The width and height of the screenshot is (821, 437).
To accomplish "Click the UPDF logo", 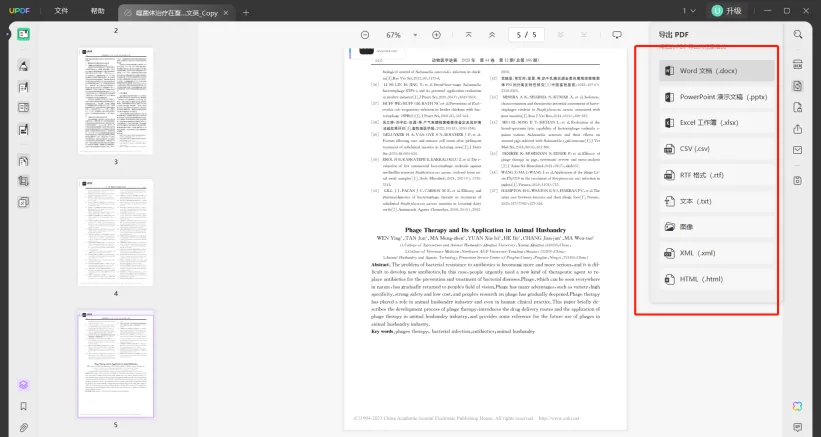I will 19,11.
